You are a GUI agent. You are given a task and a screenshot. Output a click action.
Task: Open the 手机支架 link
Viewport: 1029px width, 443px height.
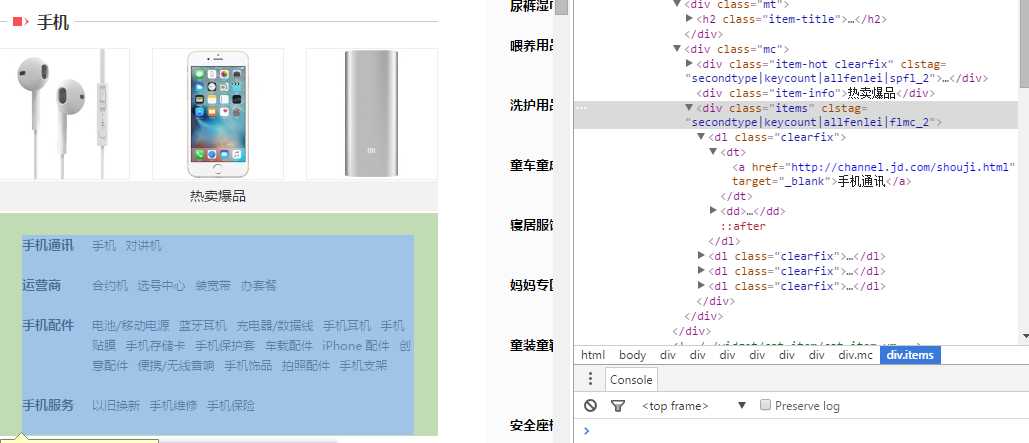363,366
